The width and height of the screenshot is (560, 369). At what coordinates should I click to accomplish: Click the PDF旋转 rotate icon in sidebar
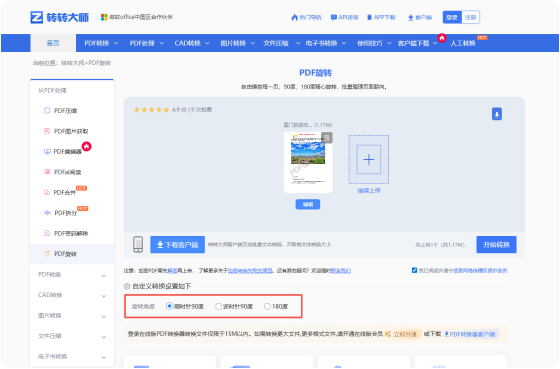[x=47, y=254]
